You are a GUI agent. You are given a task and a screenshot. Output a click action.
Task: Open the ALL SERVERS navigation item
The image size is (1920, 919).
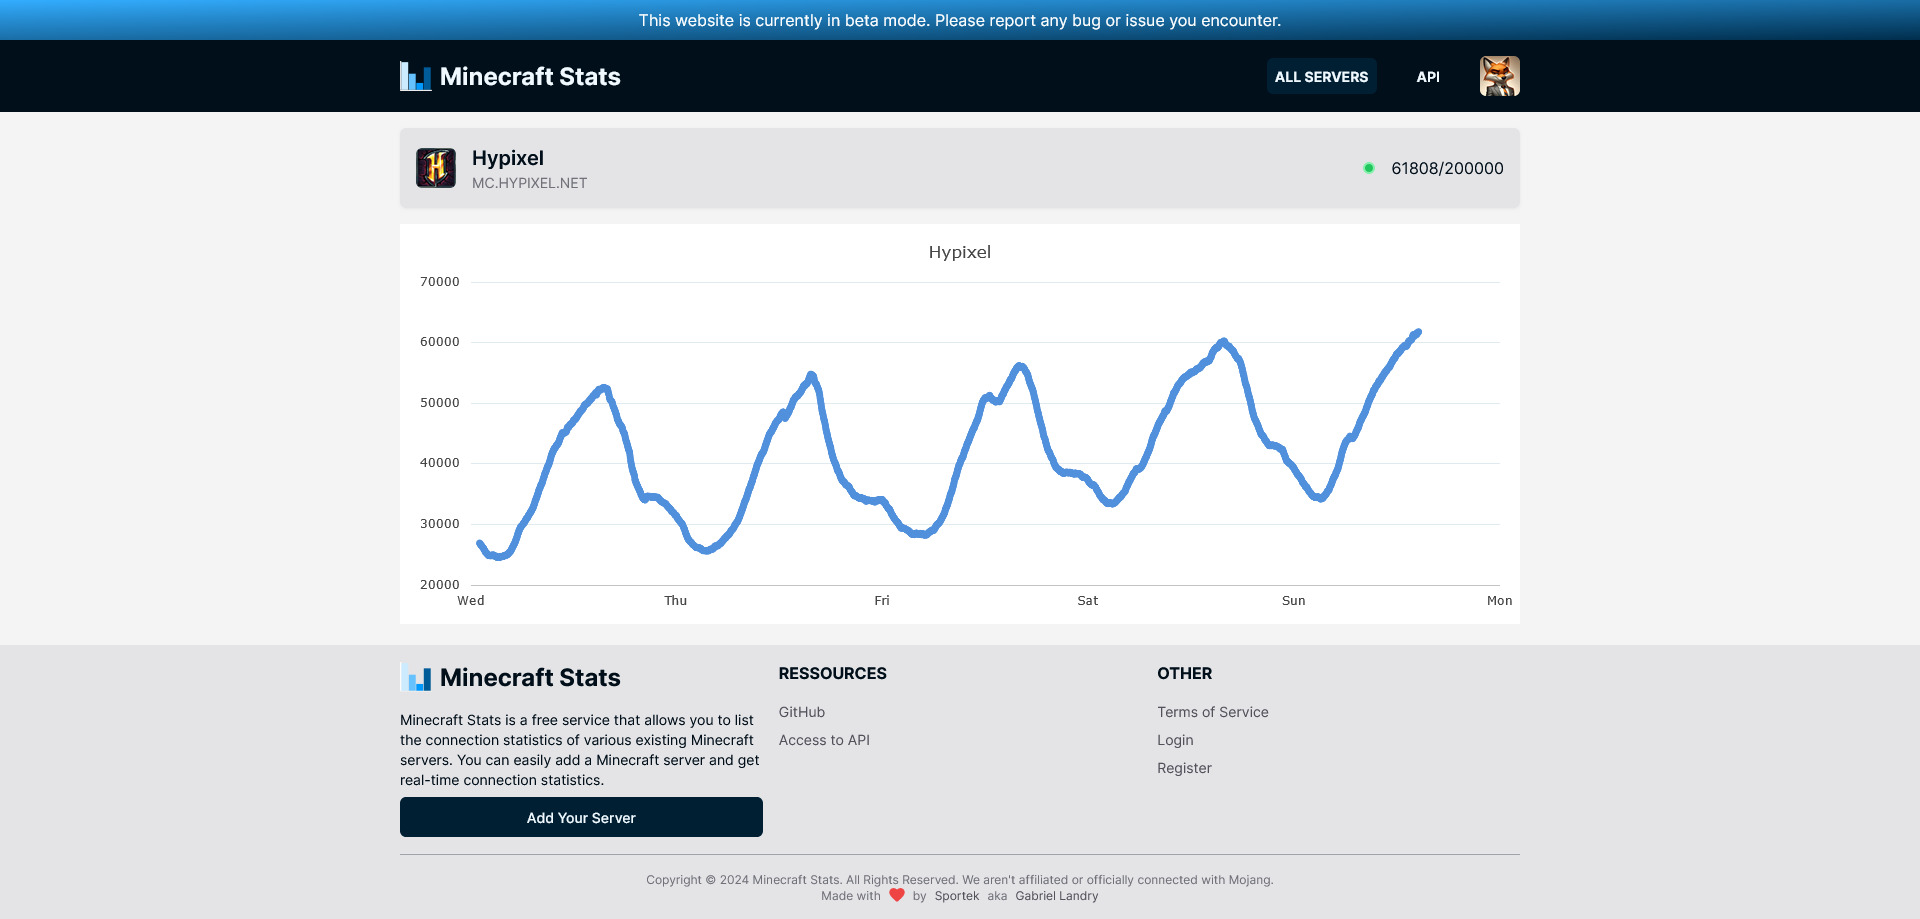[1321, 76]
